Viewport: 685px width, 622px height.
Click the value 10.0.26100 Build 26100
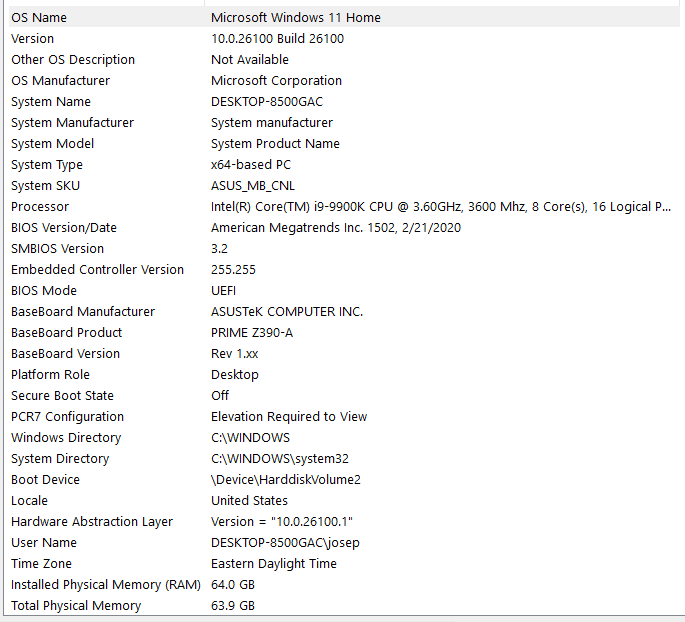[x=277, y=39]
